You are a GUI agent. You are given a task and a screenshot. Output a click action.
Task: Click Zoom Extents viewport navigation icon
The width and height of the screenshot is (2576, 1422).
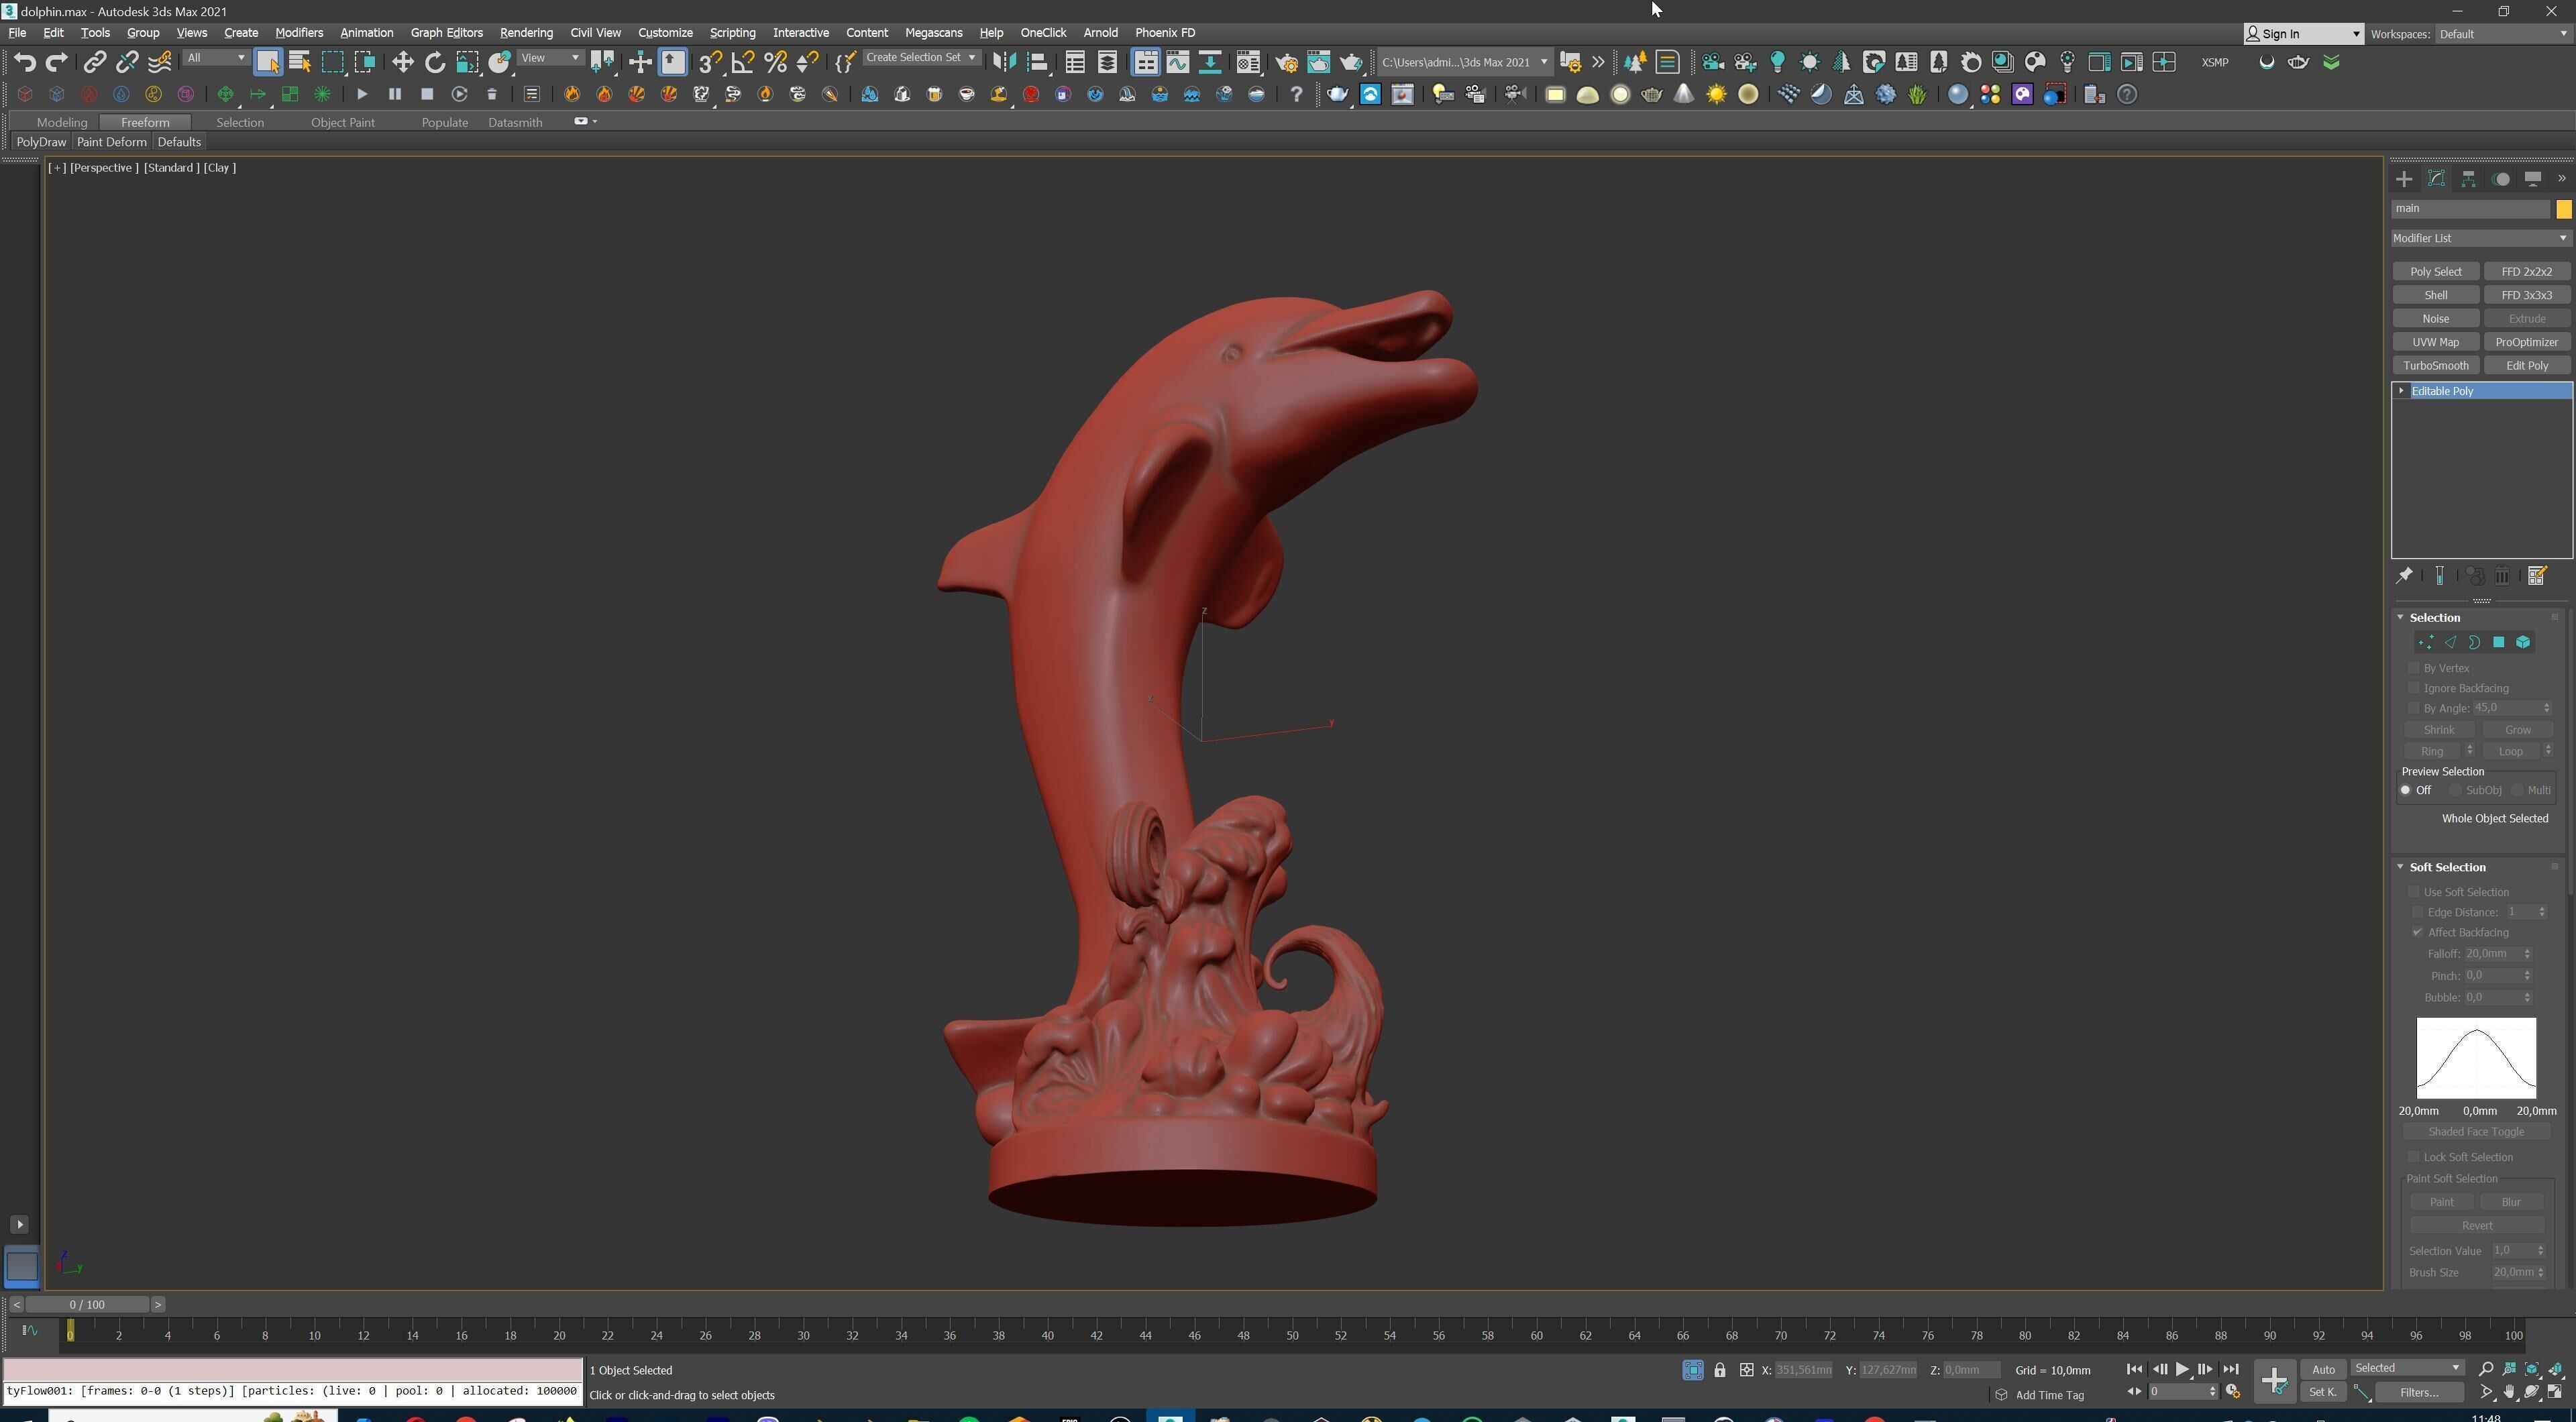2532,1369
